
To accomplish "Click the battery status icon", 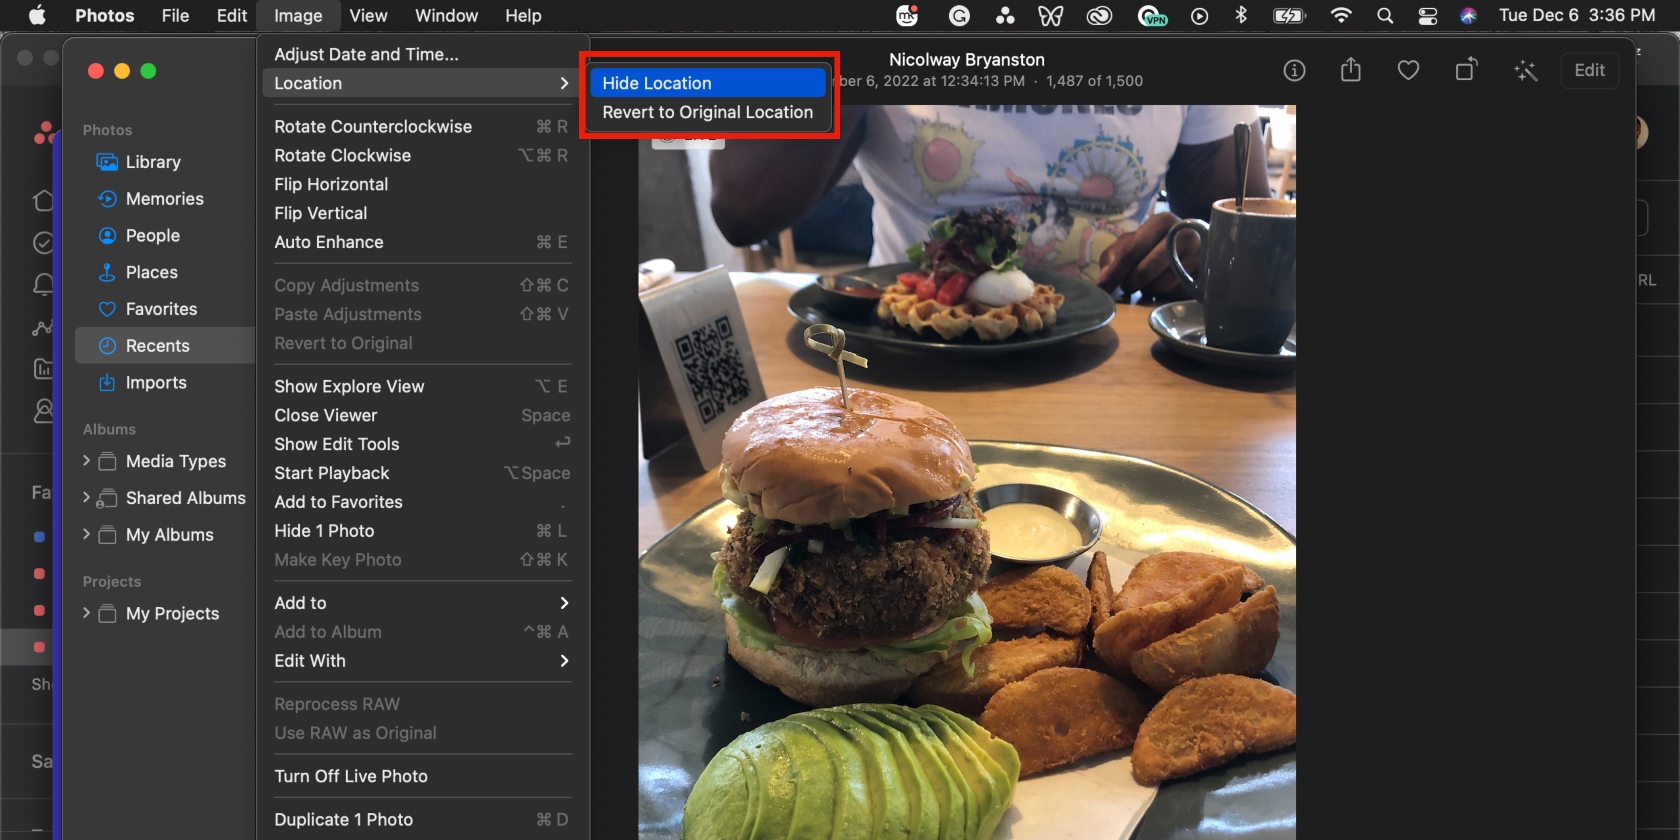I will pyautogui.click(x=1289, y=15).
